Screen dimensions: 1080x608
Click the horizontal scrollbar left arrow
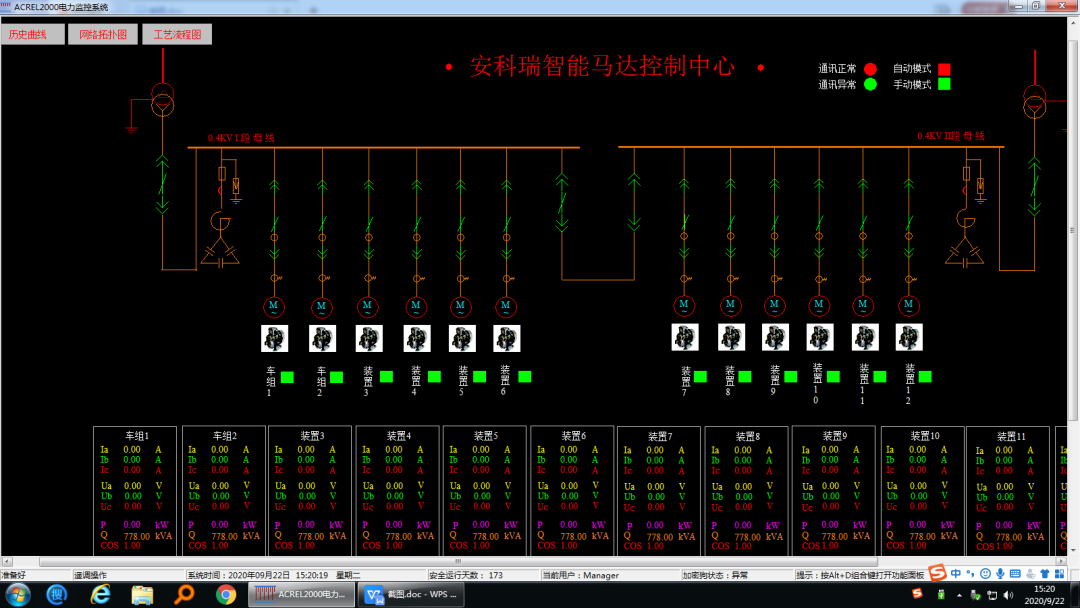tap(7, 562)
